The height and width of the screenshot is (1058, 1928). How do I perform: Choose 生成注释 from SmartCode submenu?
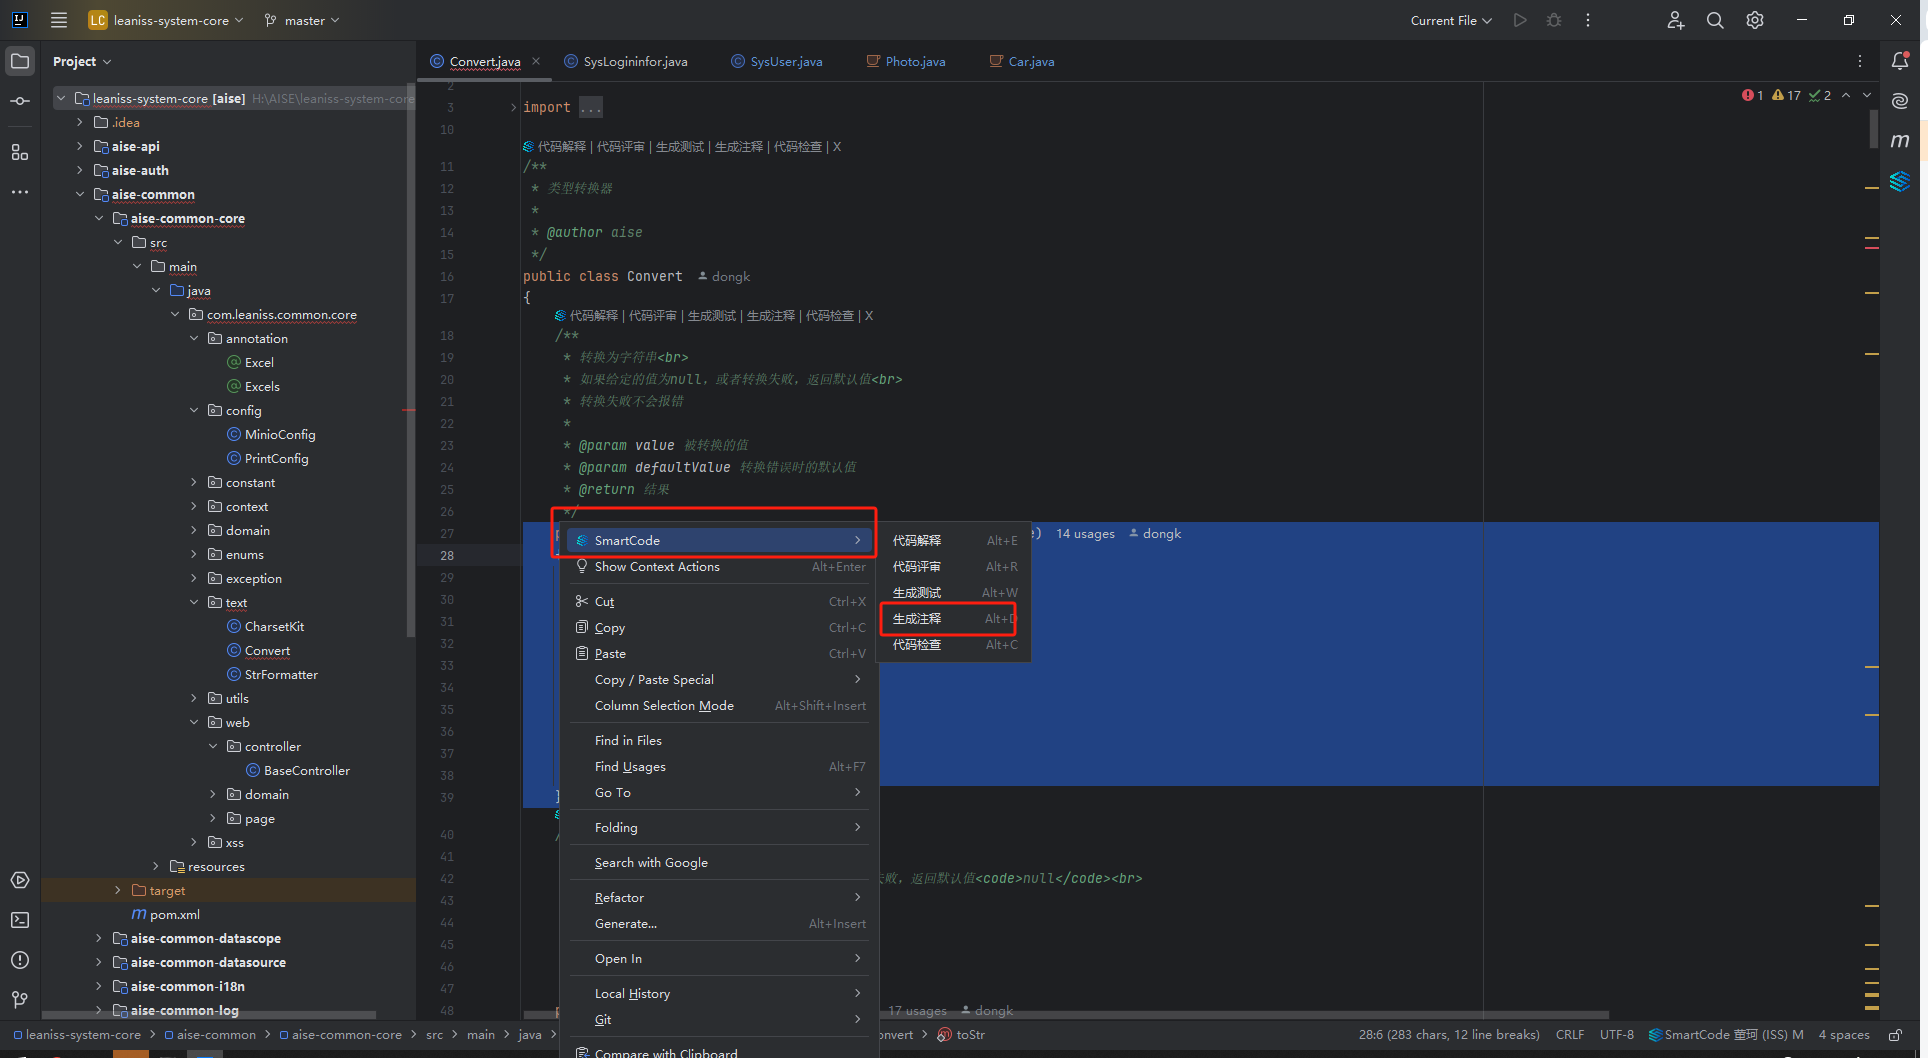pyautogui.click(x=954, y=619)
